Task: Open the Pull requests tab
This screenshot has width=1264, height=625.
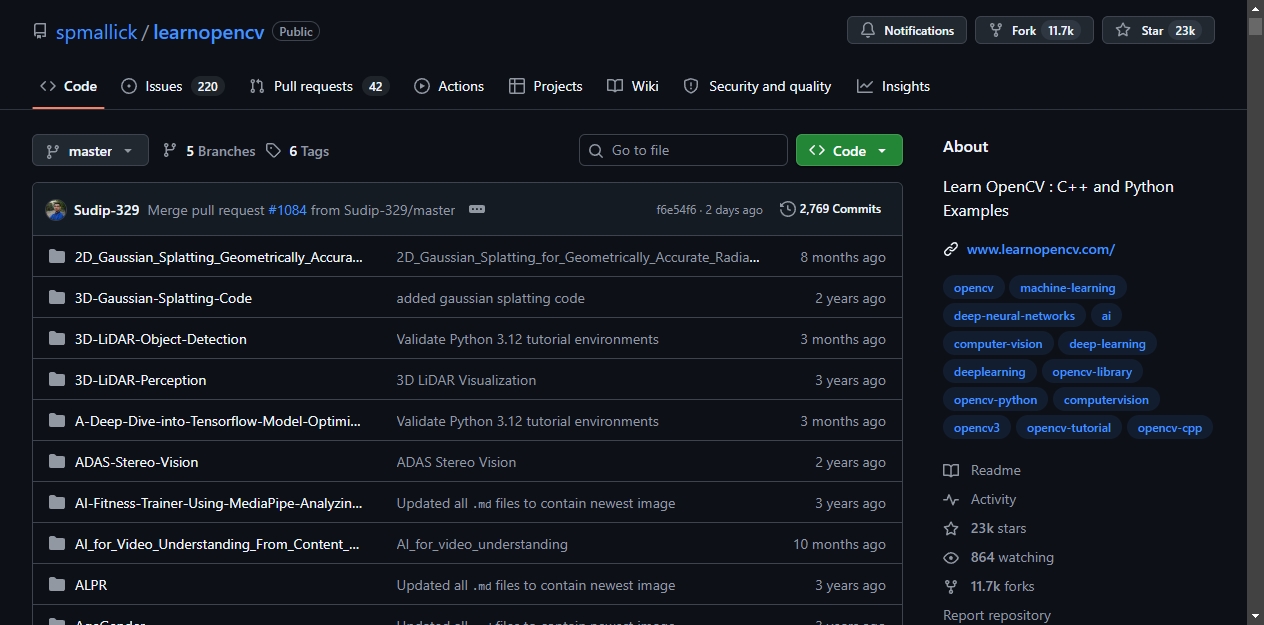Action: click(x=318, y=86)
